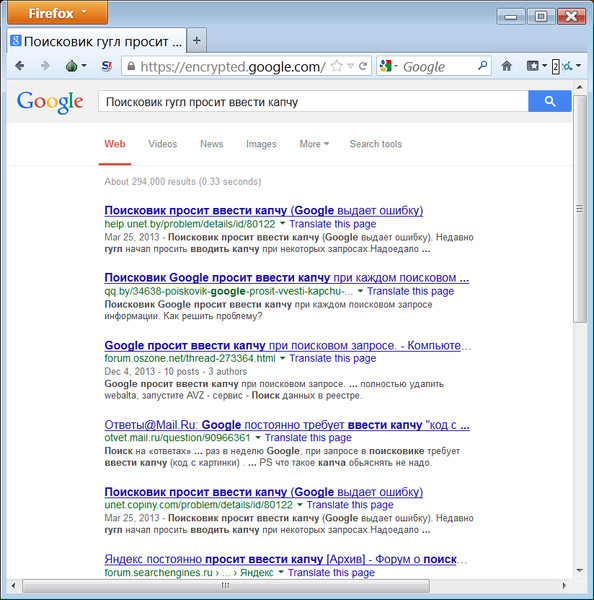Go forward with the forward arrow
The image size is (594, 600).
45,66
